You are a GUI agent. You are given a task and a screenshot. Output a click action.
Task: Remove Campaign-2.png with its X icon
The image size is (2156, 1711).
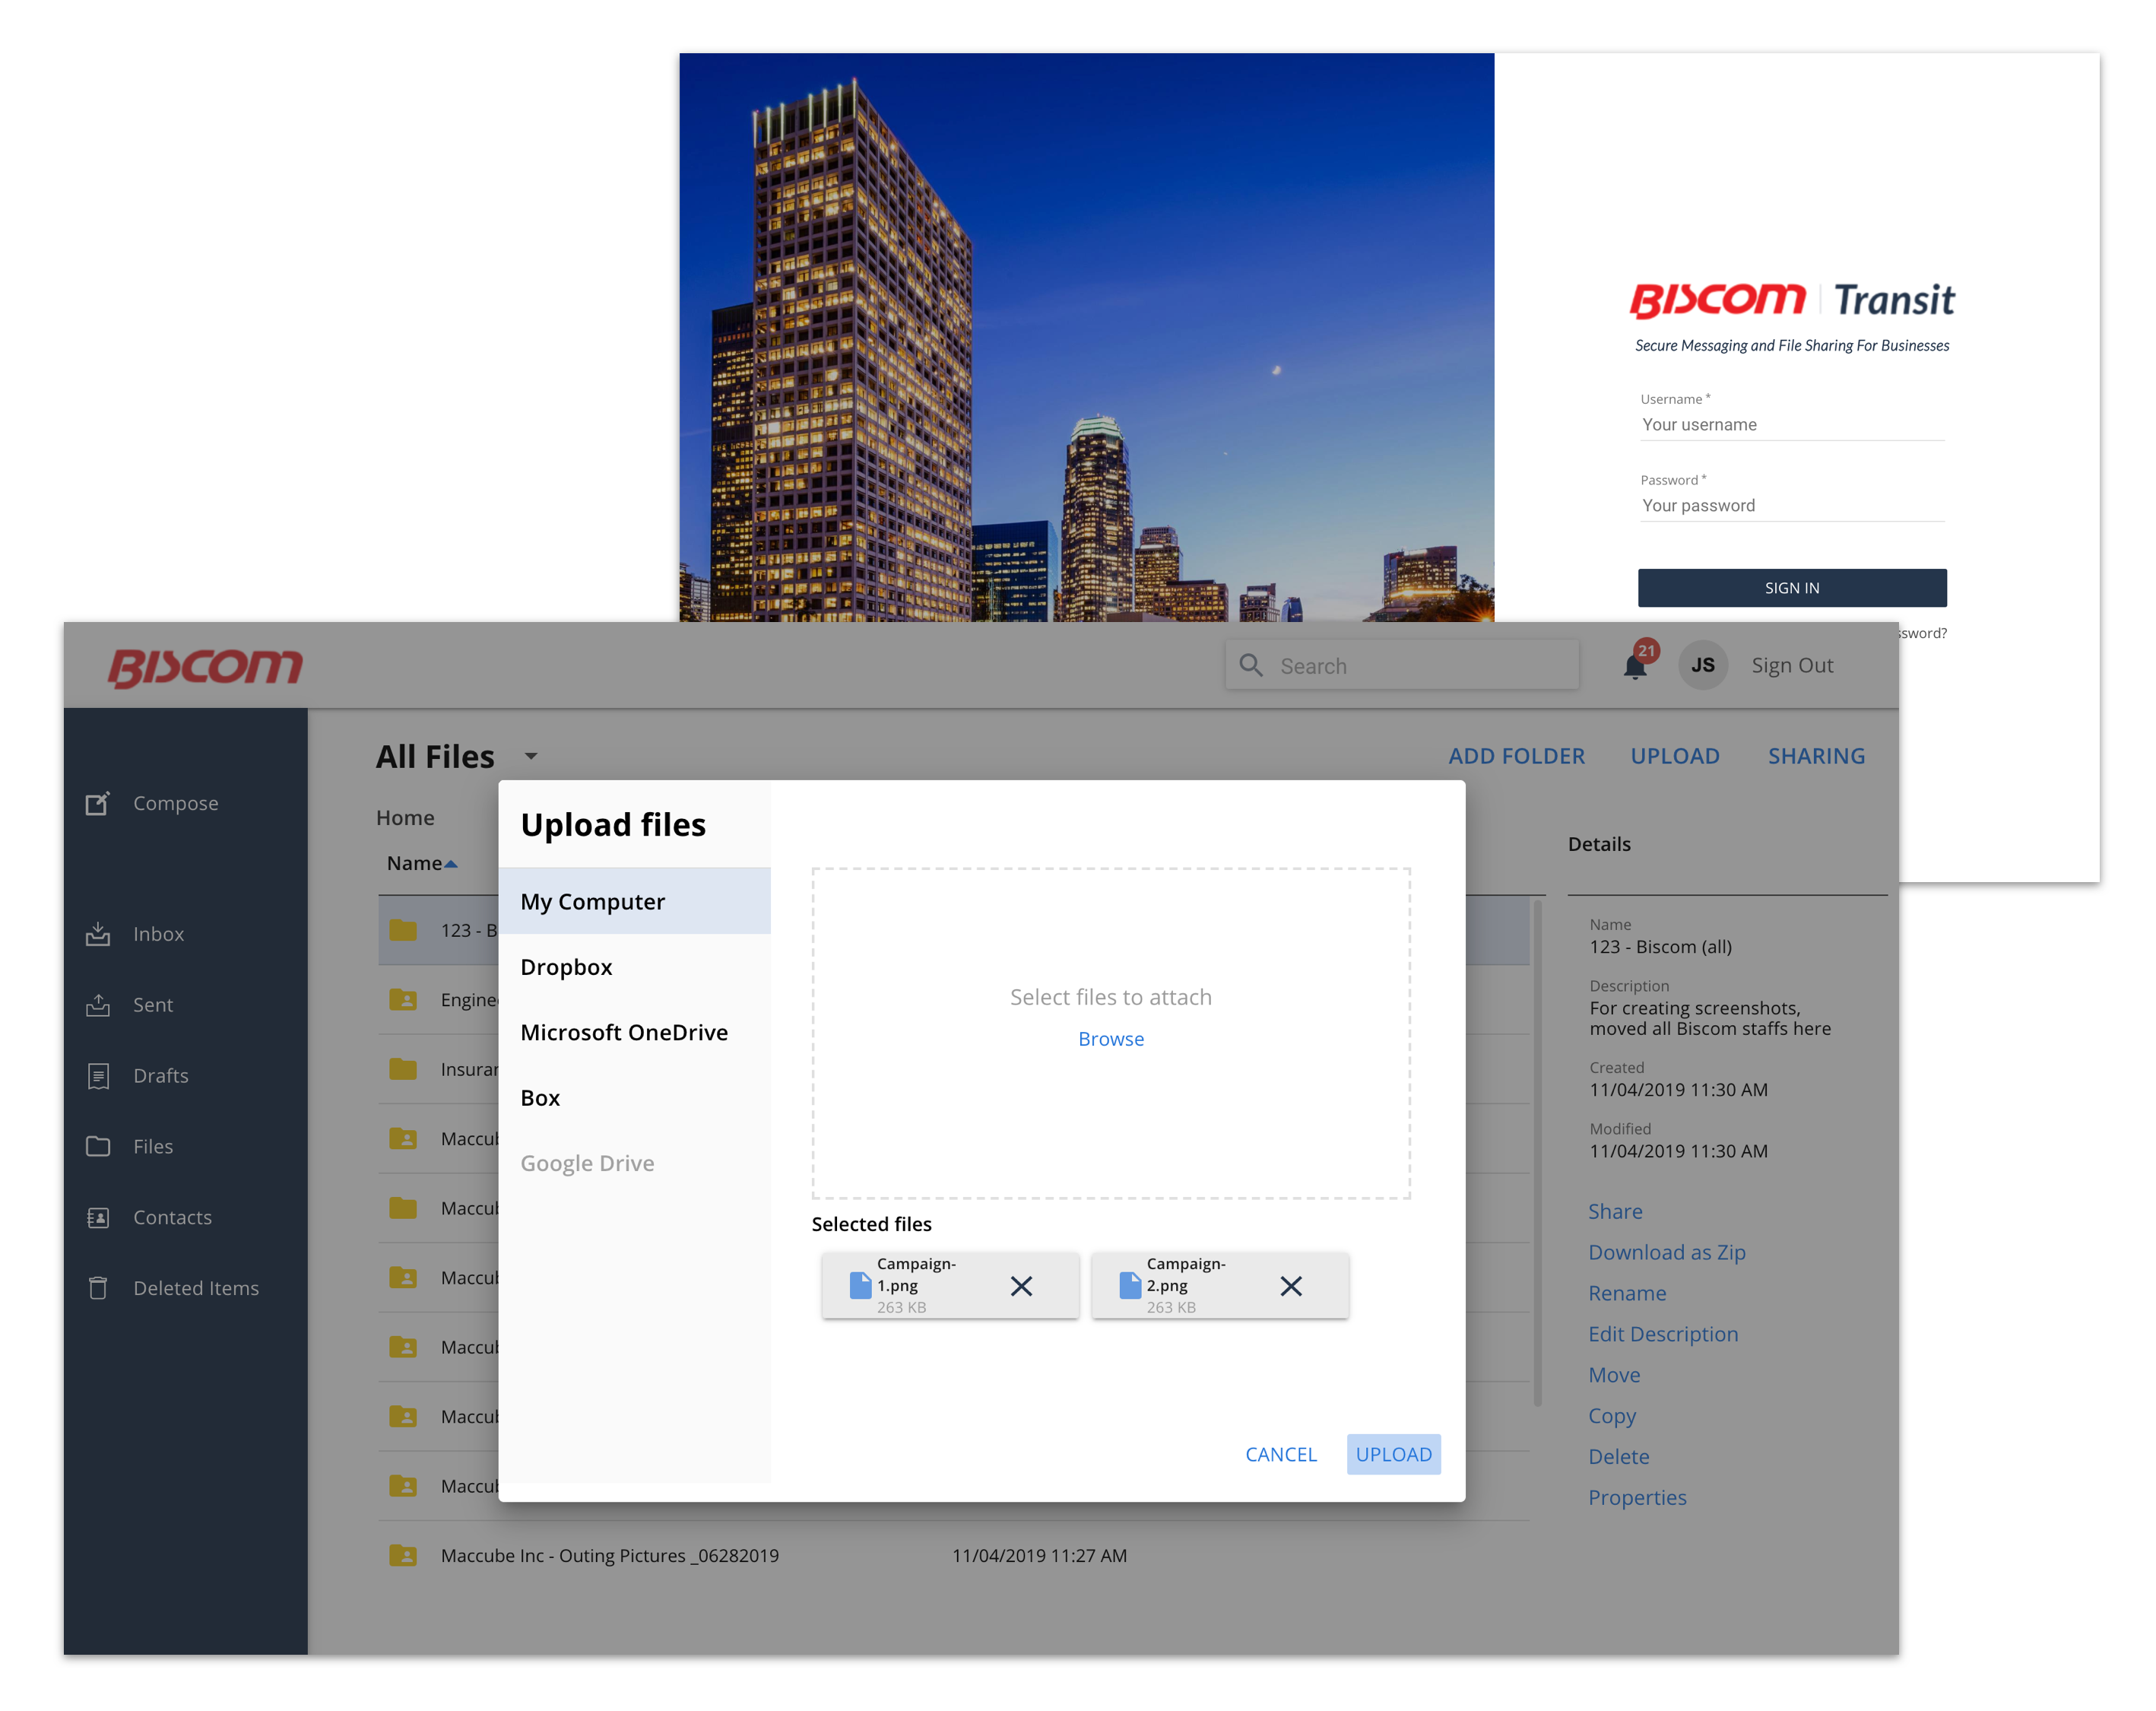coord(1291,1286)
